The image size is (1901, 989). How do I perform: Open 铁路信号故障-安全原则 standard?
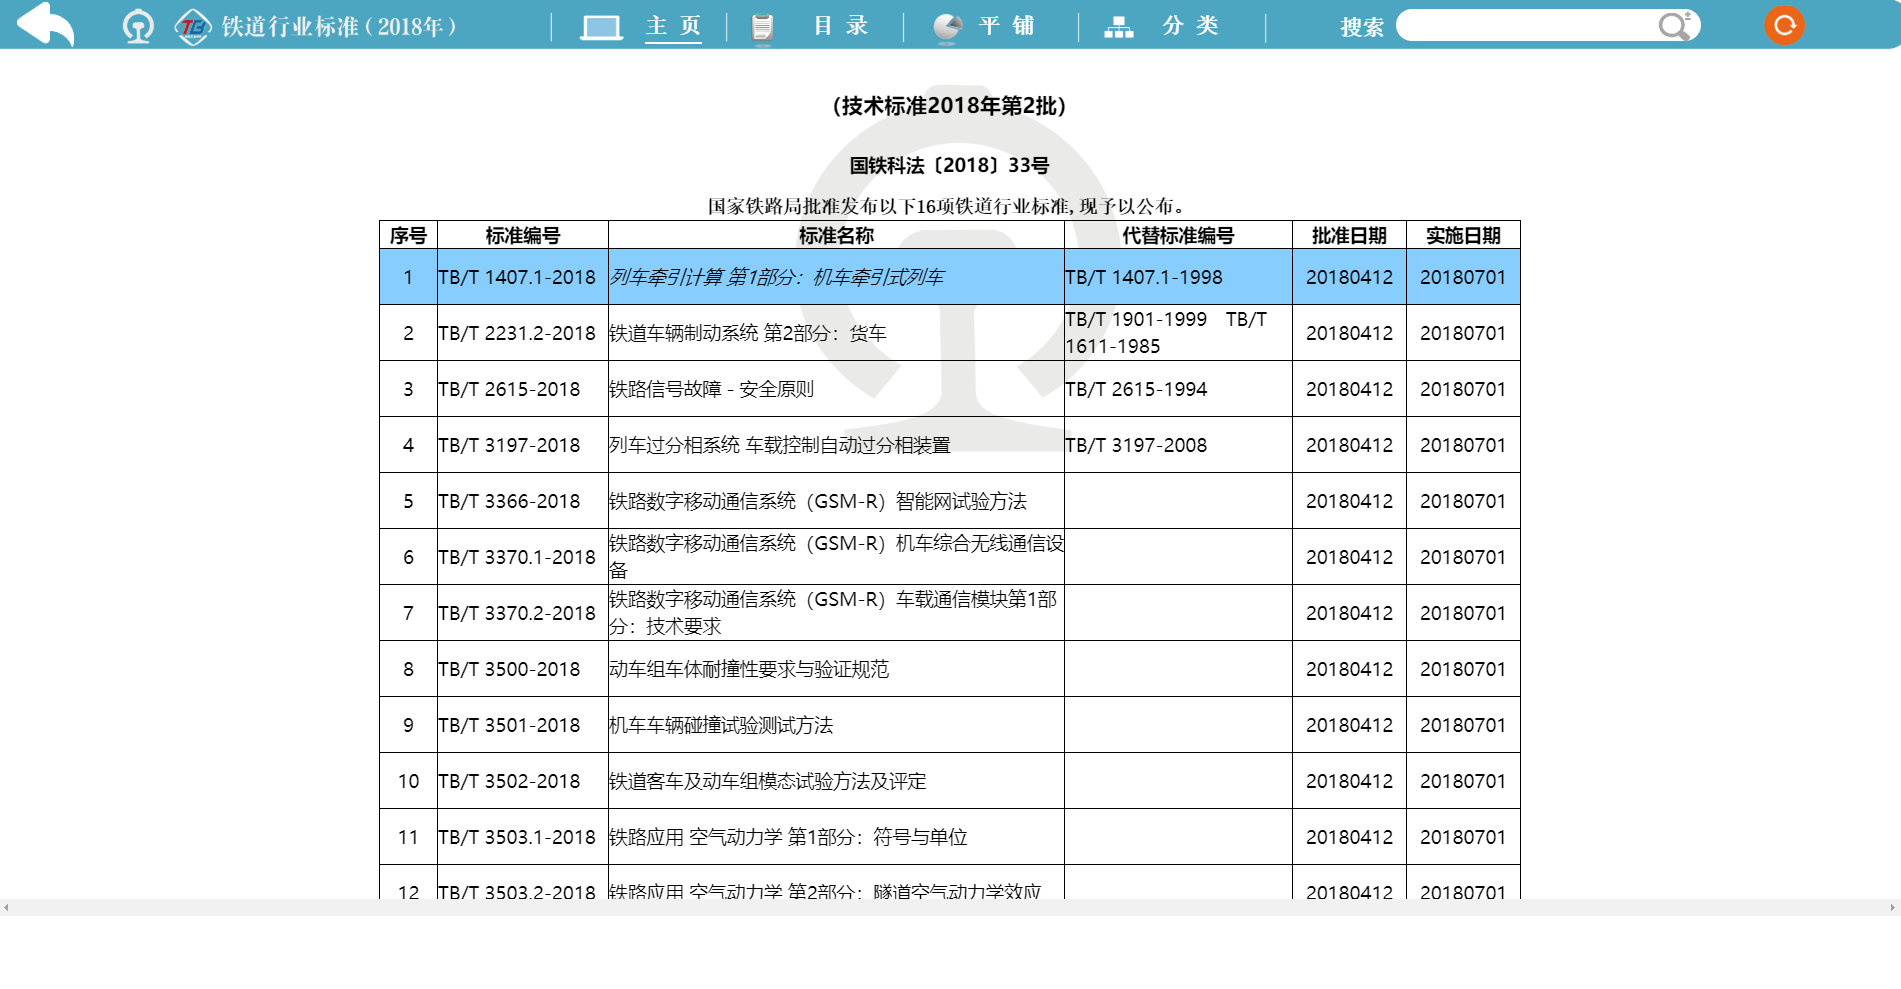click(711, 389)
